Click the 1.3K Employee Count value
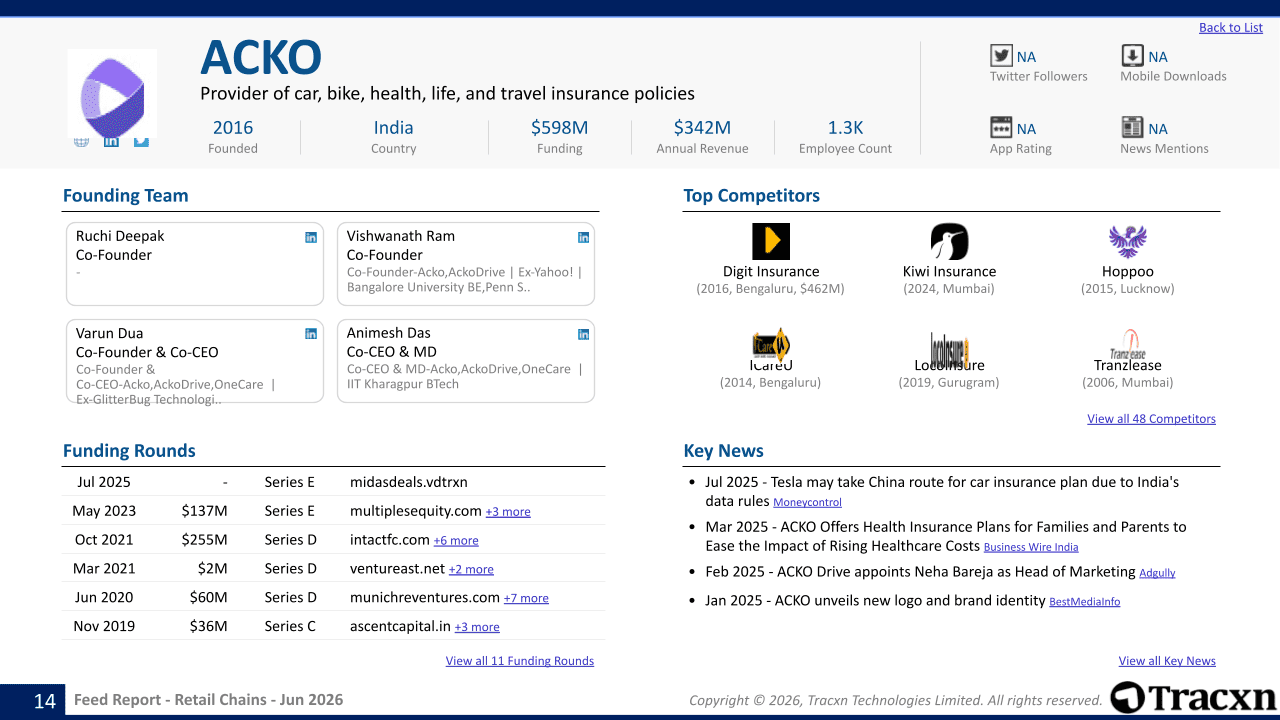 (845, 128)
